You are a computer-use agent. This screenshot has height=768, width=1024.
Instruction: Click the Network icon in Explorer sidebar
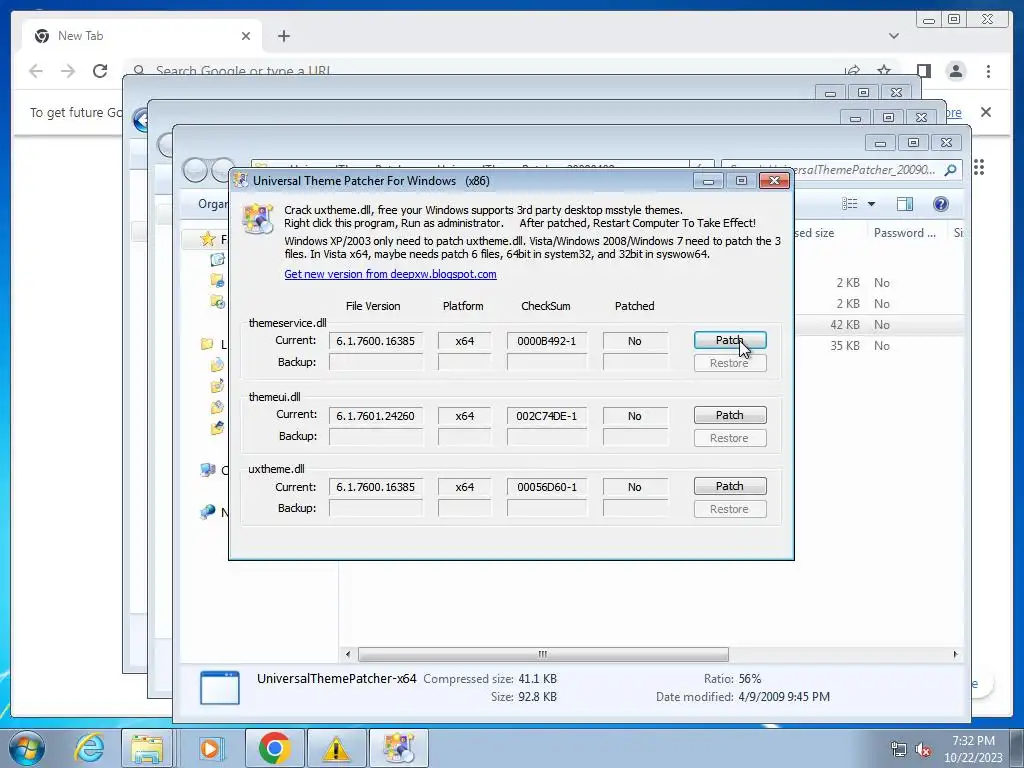point(208,511)
